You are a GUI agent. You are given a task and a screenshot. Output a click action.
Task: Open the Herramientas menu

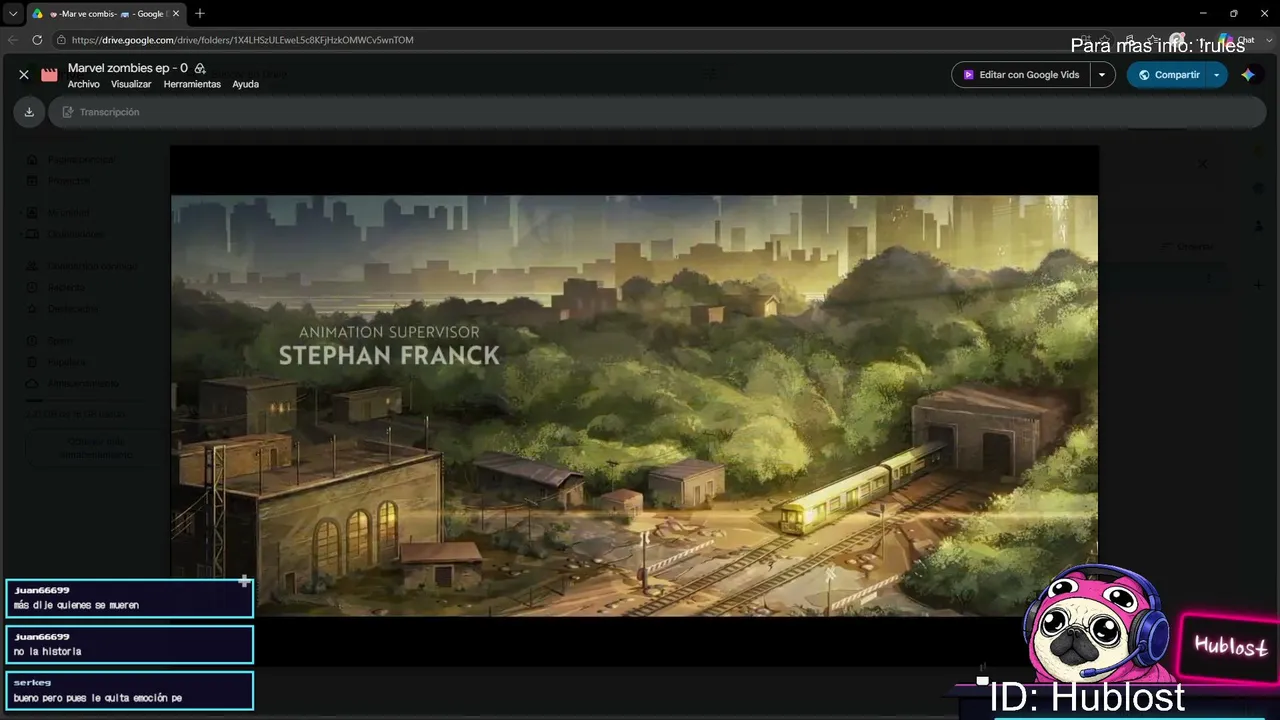tap(192, 85)
